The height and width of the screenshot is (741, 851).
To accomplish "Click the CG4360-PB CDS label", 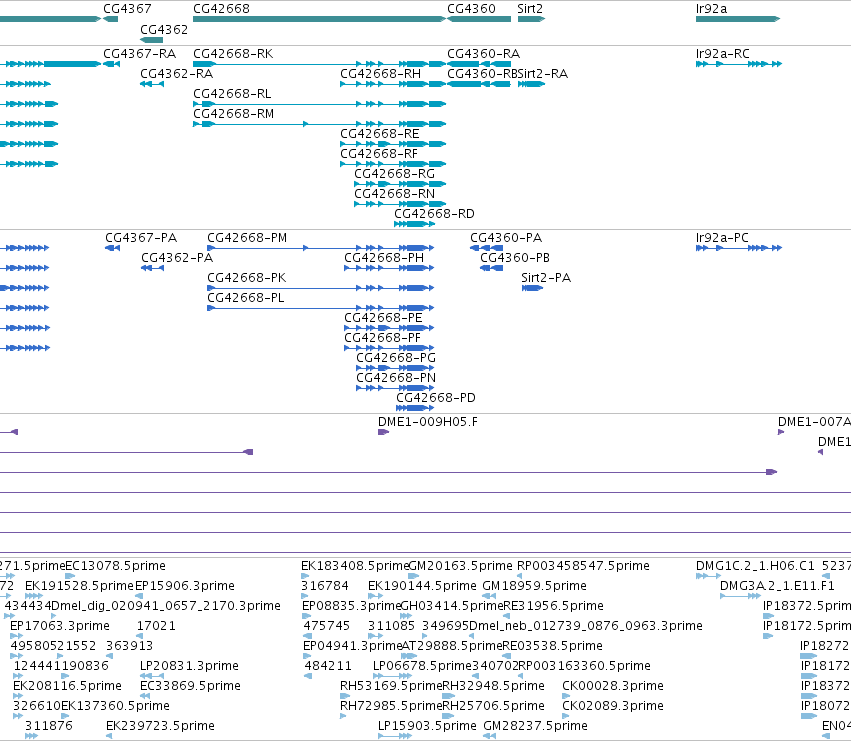I will (x=515, y=258).
